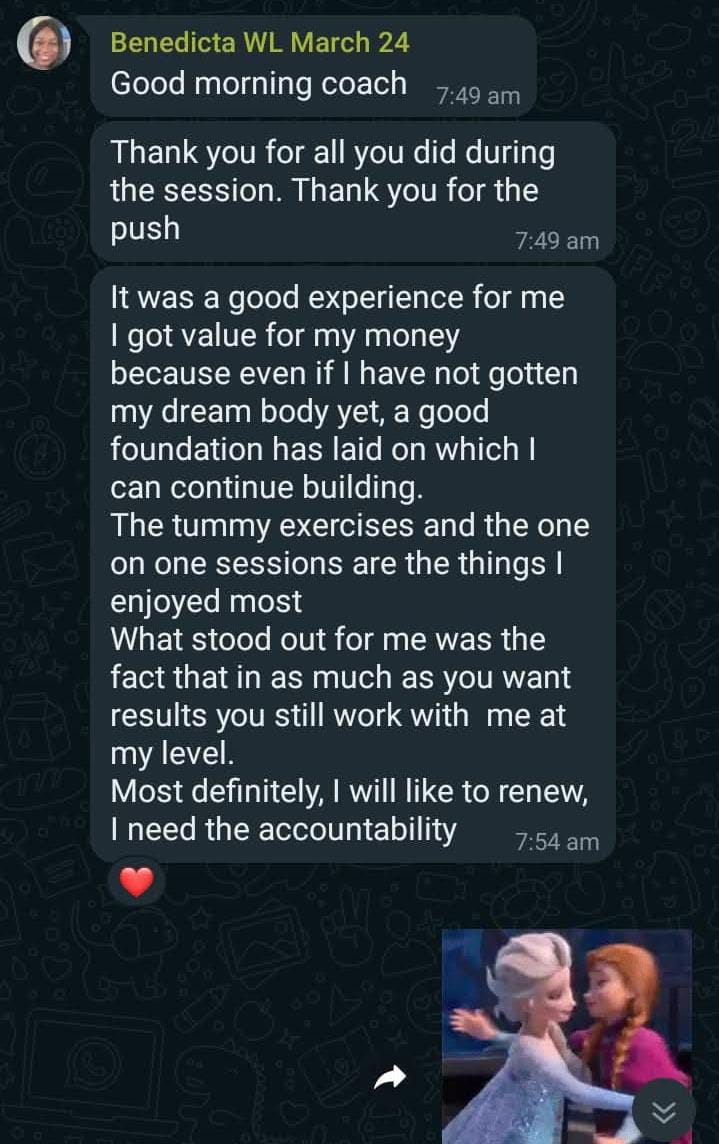The image size is (719, 1144).
Task: Tap the text "I need the accountability"
Action: coord(283,829)
